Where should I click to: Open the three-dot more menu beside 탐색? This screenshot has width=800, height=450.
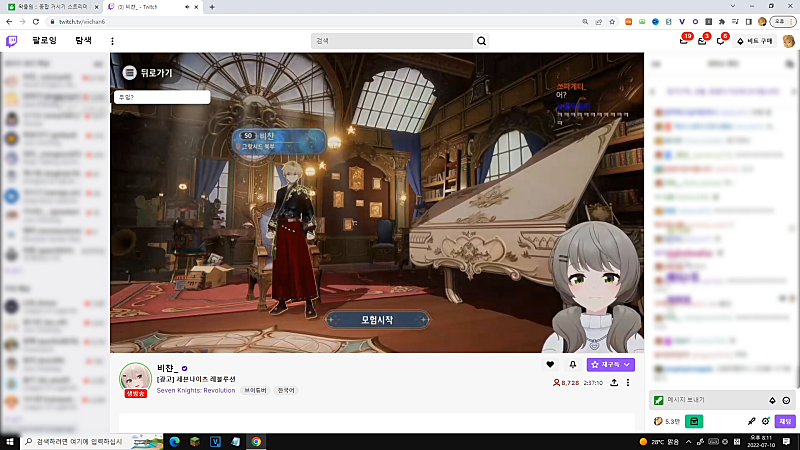click(112, 41)
